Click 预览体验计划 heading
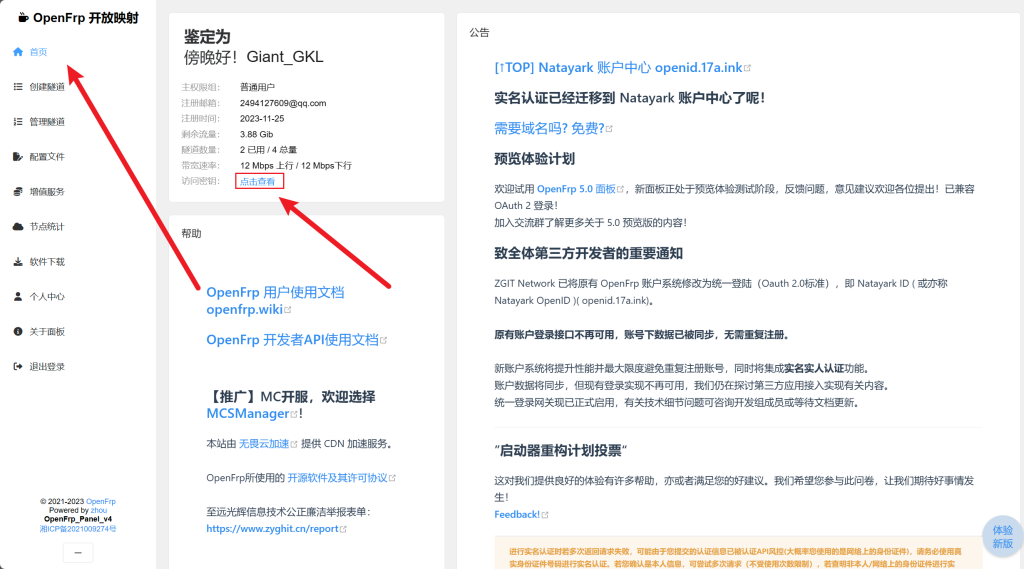This screenshot has width=1024, height=569. click(x=534, y=159)
